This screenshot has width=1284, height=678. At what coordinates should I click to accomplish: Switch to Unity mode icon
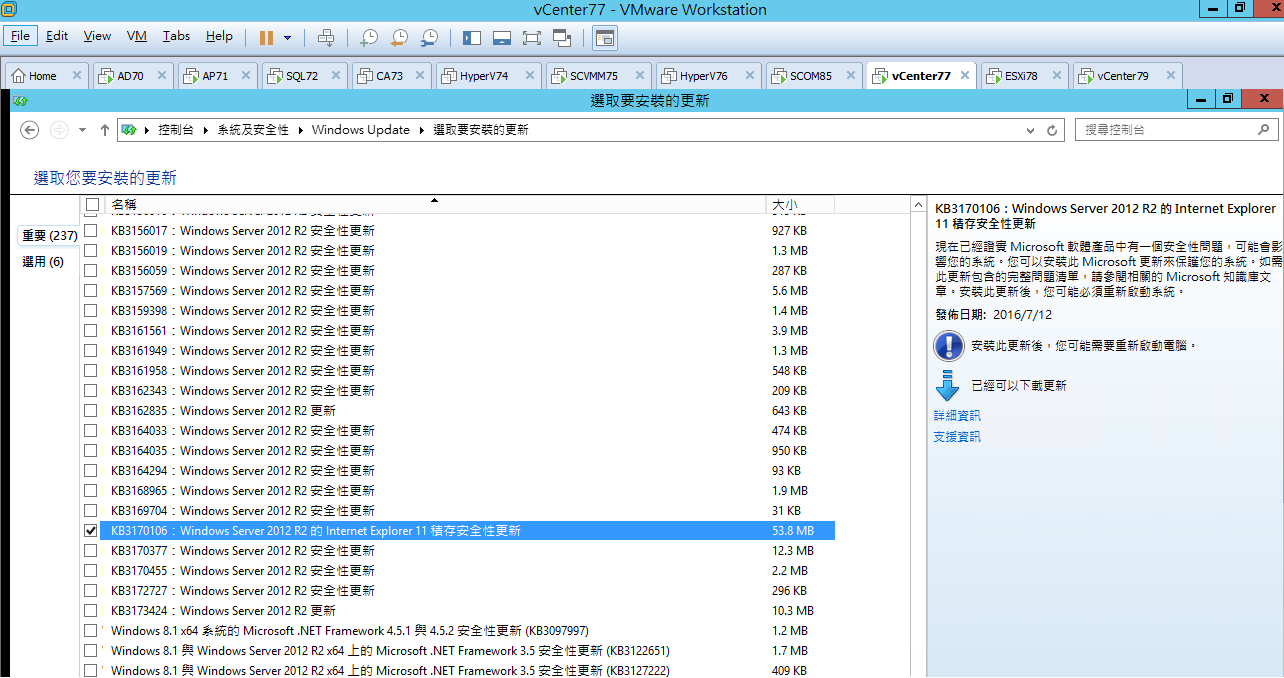(x=562, y=37)
